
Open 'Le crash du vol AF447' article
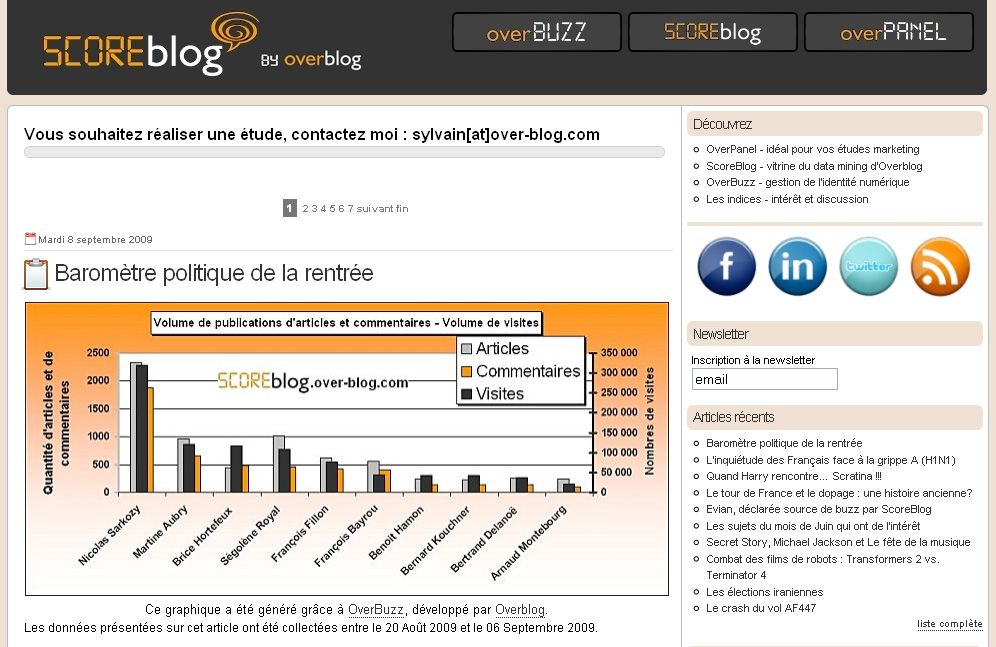click(761, 608)
